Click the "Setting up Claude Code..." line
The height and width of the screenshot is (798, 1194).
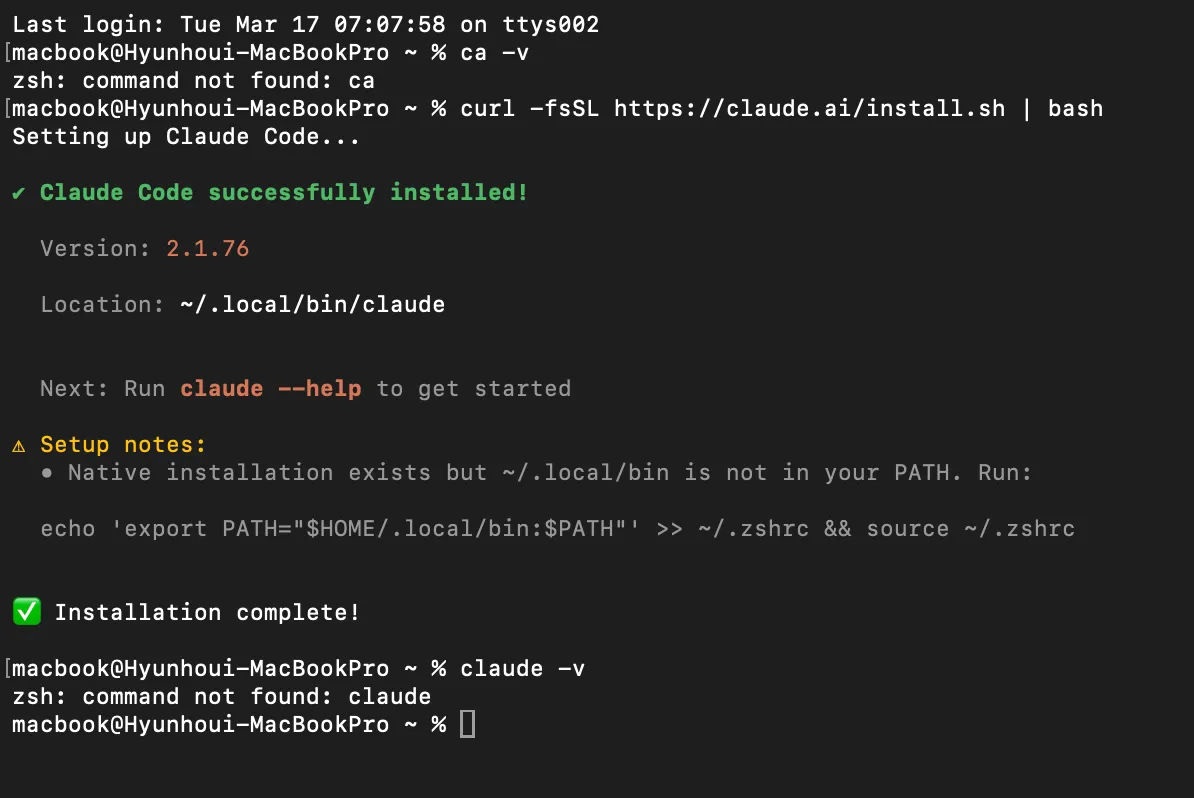click(186, 136)
